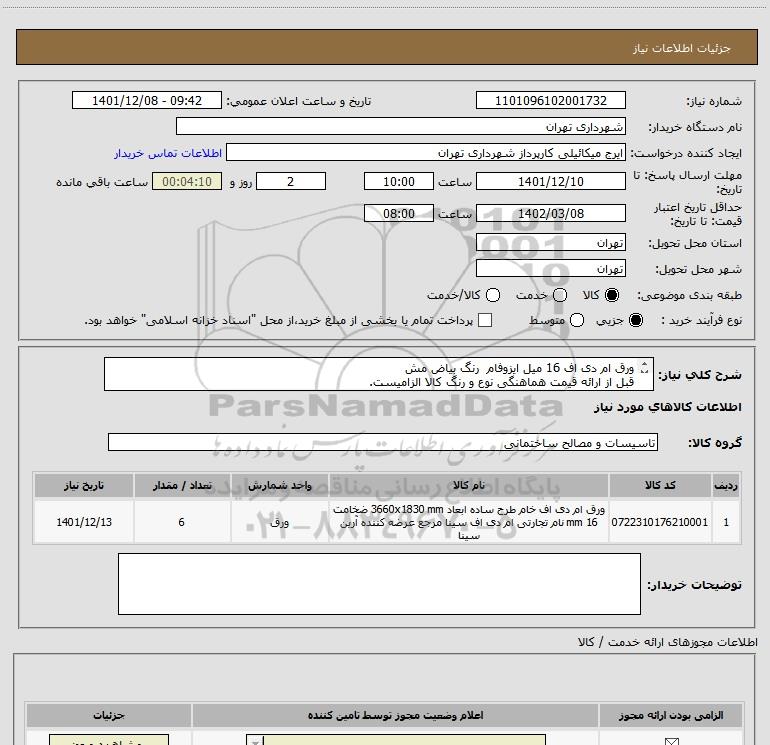Image resolution: width=770 pixels, height=745 pixels.
Task: Click the استان محل تحویل field
Action: click(550, 242)
